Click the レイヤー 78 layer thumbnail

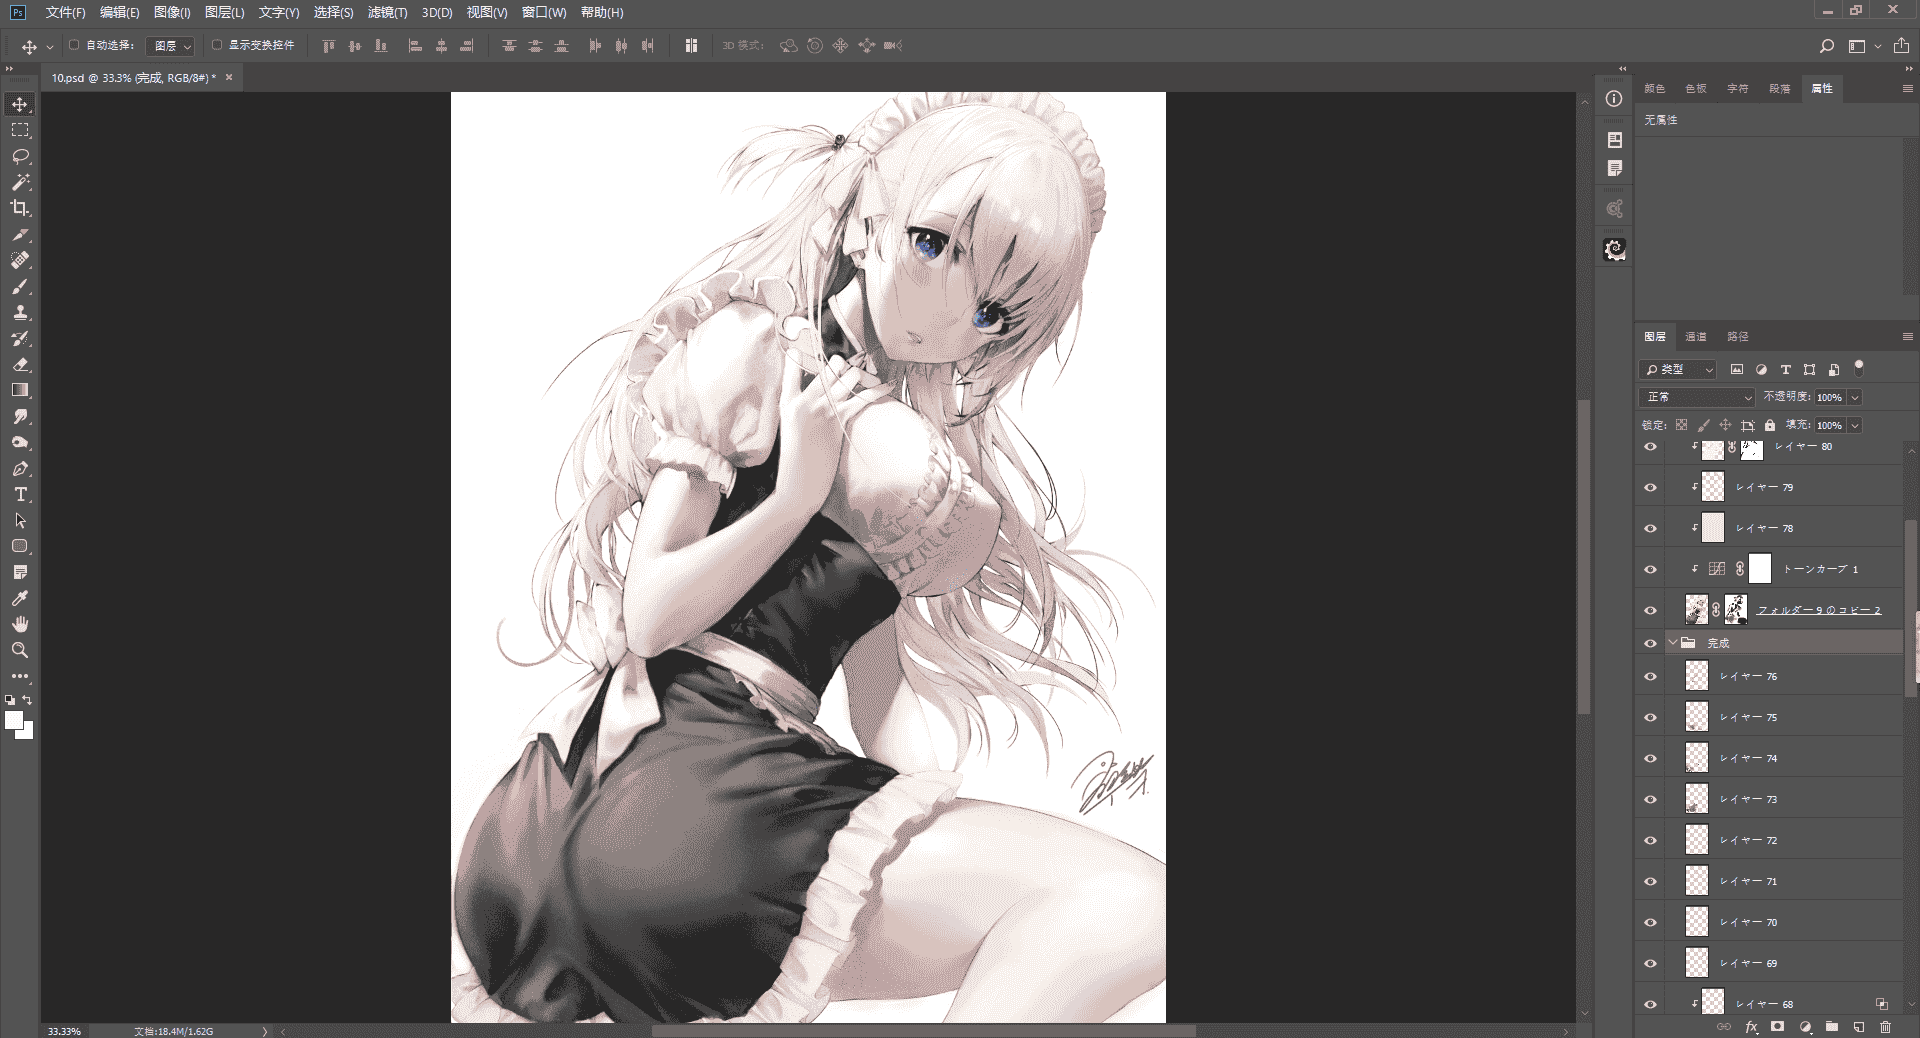[x=1713, y=528]
